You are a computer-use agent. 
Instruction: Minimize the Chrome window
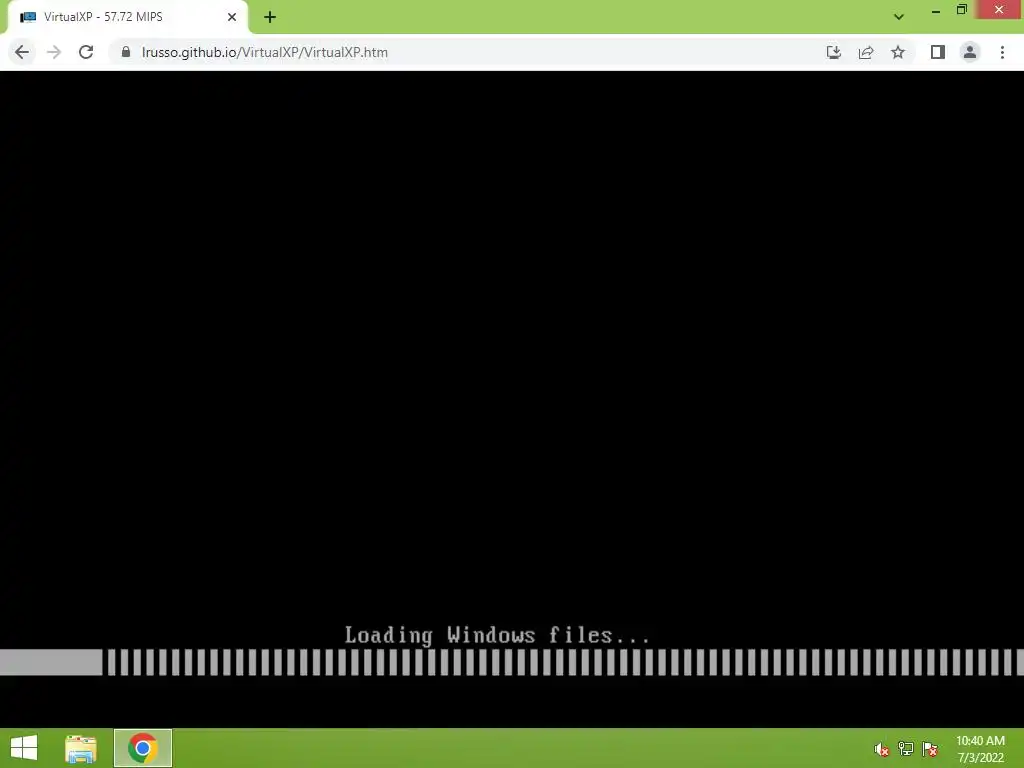[936, 10]
